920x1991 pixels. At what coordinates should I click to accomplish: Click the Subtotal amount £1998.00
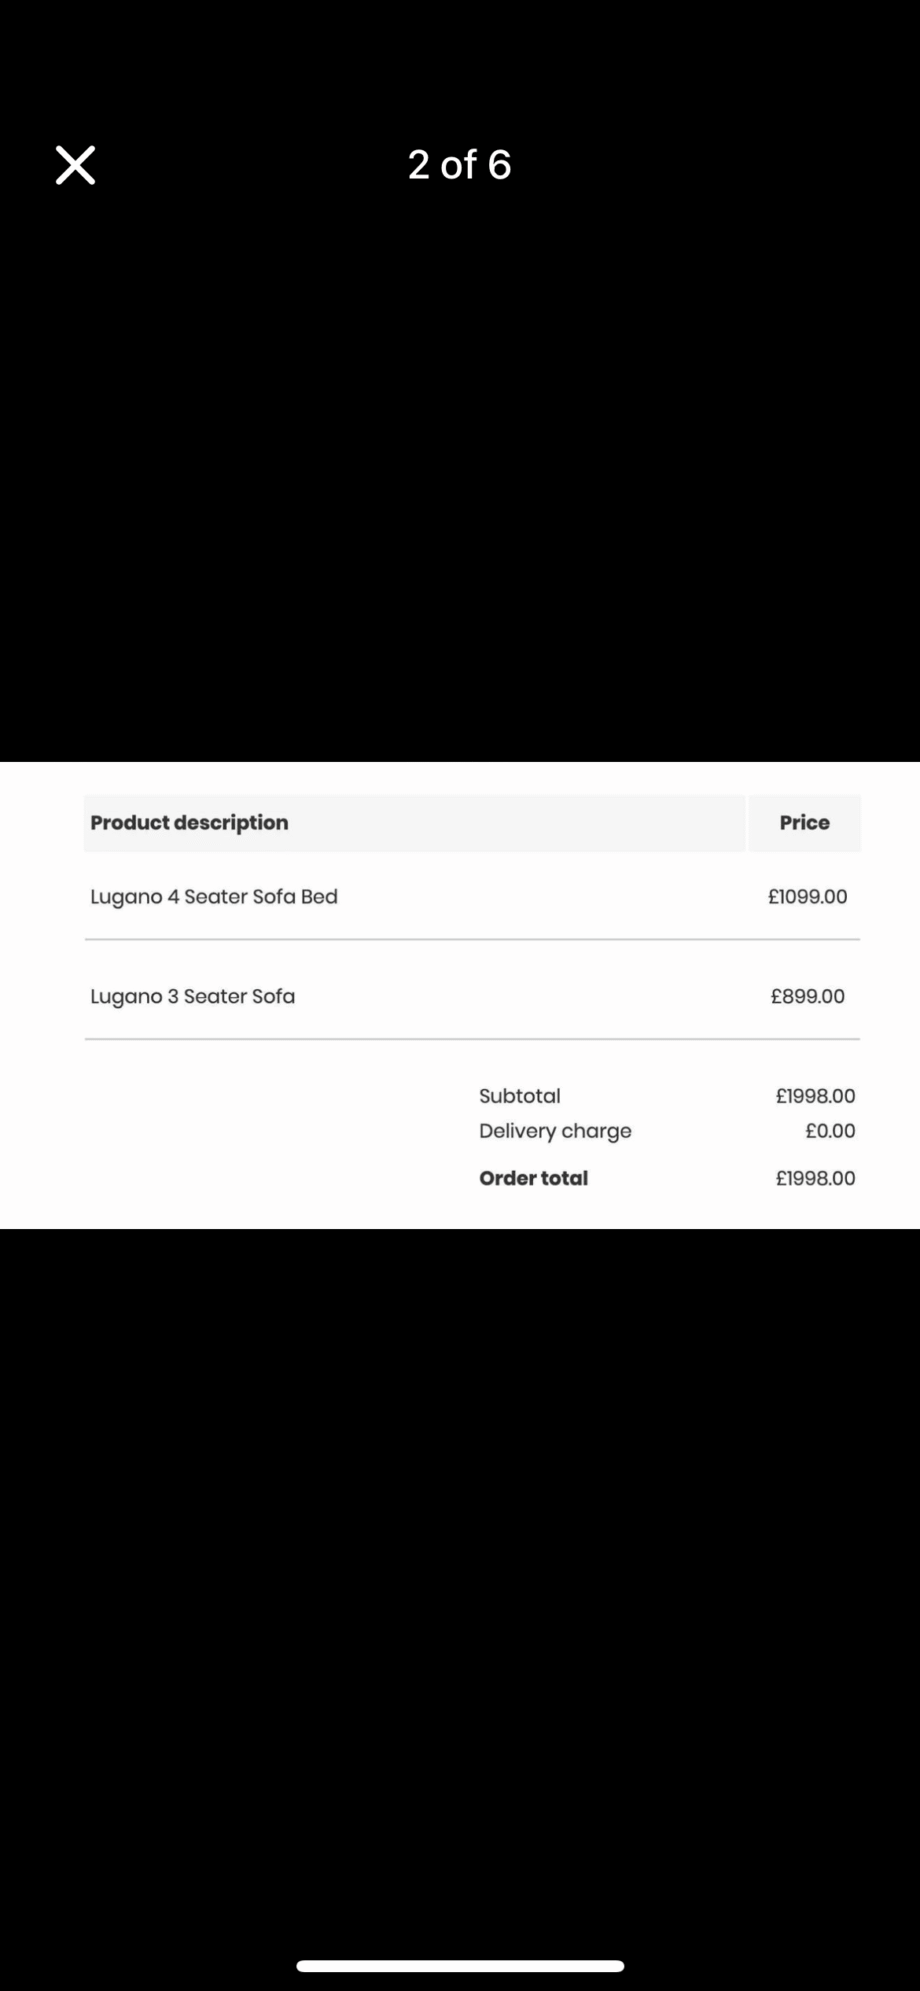[815, 1096]
